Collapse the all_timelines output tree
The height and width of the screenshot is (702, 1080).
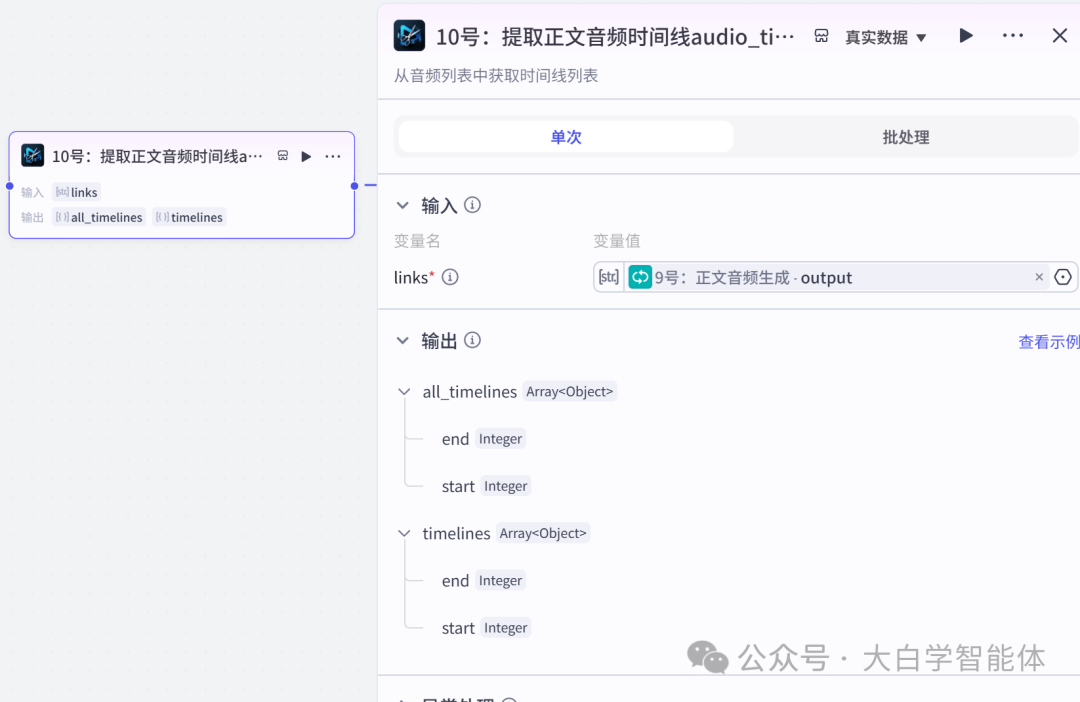click(404, 392)
